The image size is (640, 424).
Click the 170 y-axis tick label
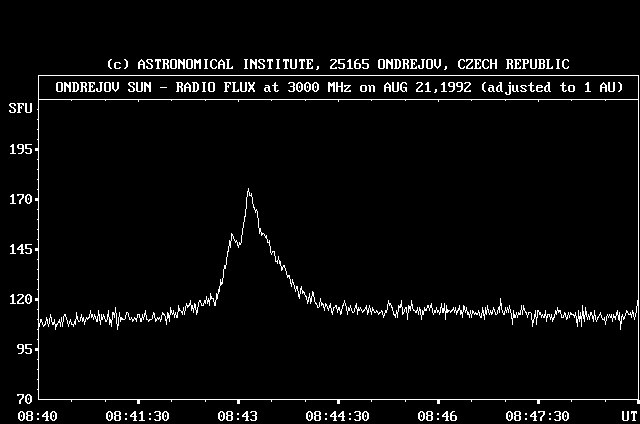click(20, 199)
